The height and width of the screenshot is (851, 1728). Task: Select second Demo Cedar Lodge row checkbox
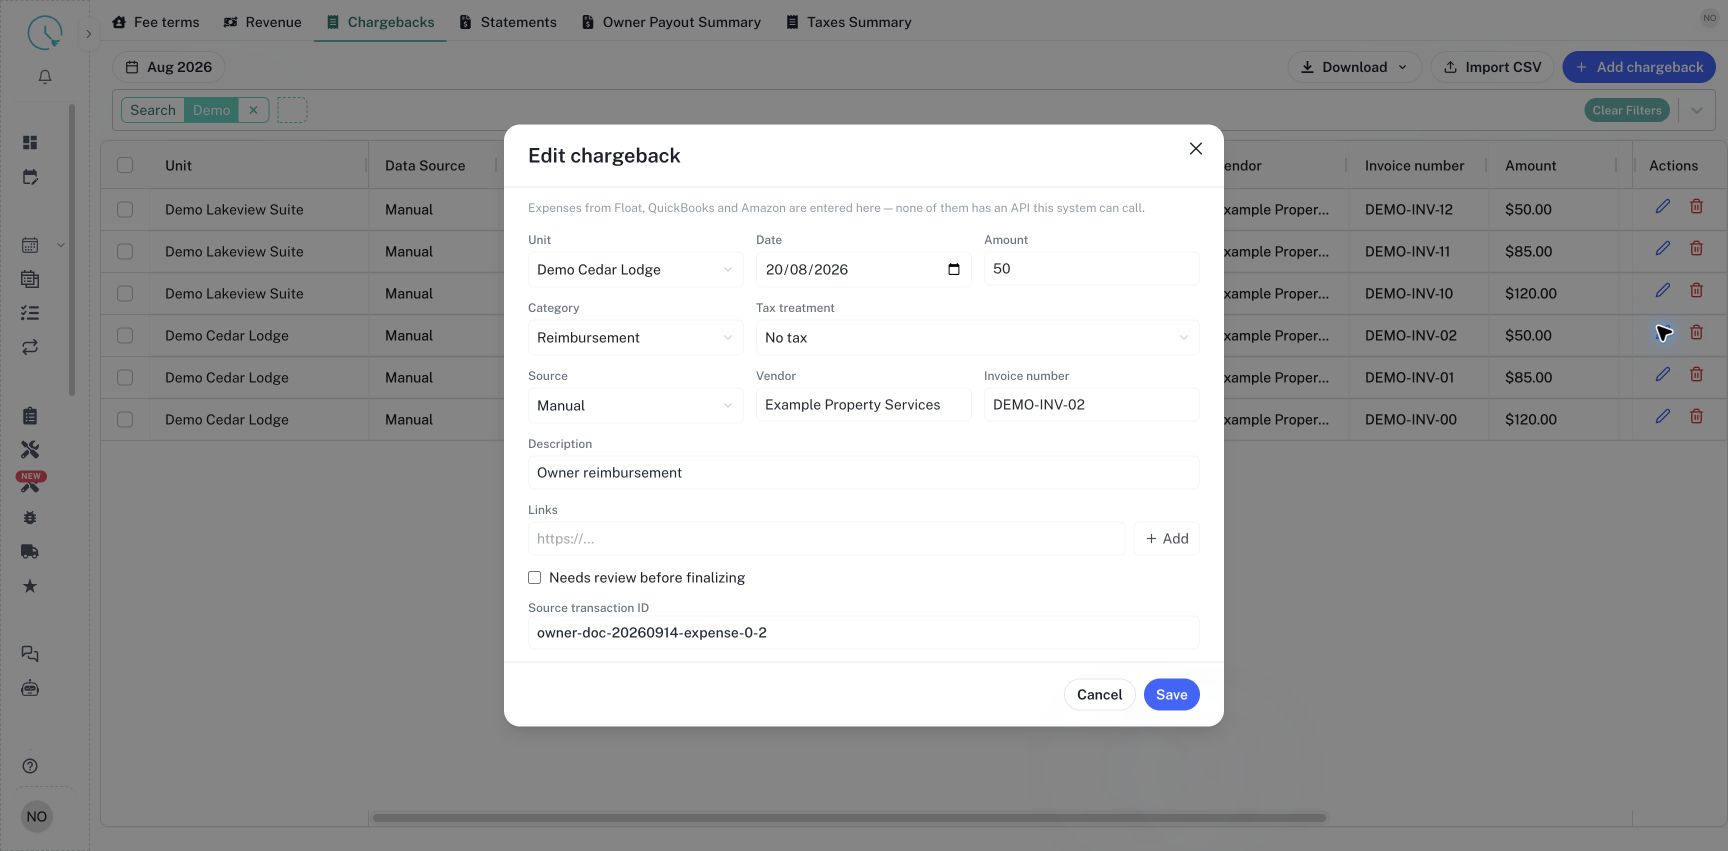[125, 377]
